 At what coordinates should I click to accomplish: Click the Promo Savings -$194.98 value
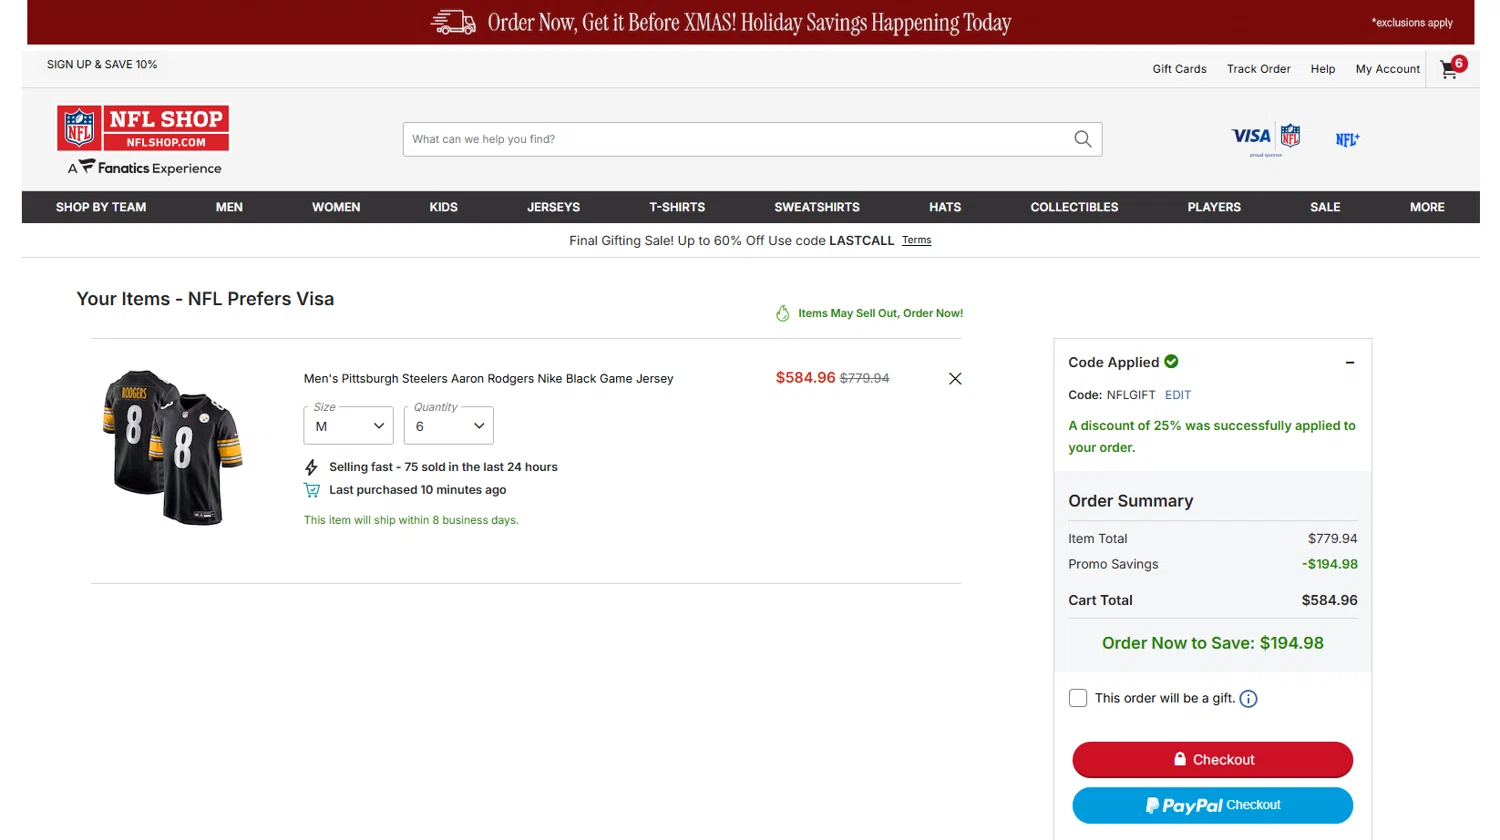pyautogui.click(x=1329, y=564)
